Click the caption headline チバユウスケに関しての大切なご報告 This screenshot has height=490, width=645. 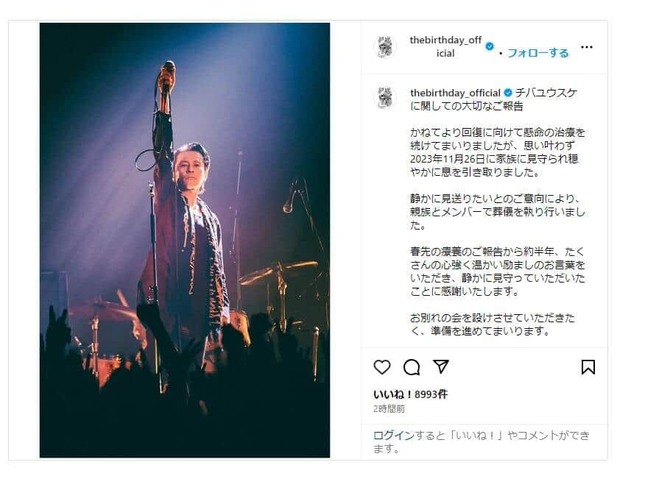[x=493, y=100]
